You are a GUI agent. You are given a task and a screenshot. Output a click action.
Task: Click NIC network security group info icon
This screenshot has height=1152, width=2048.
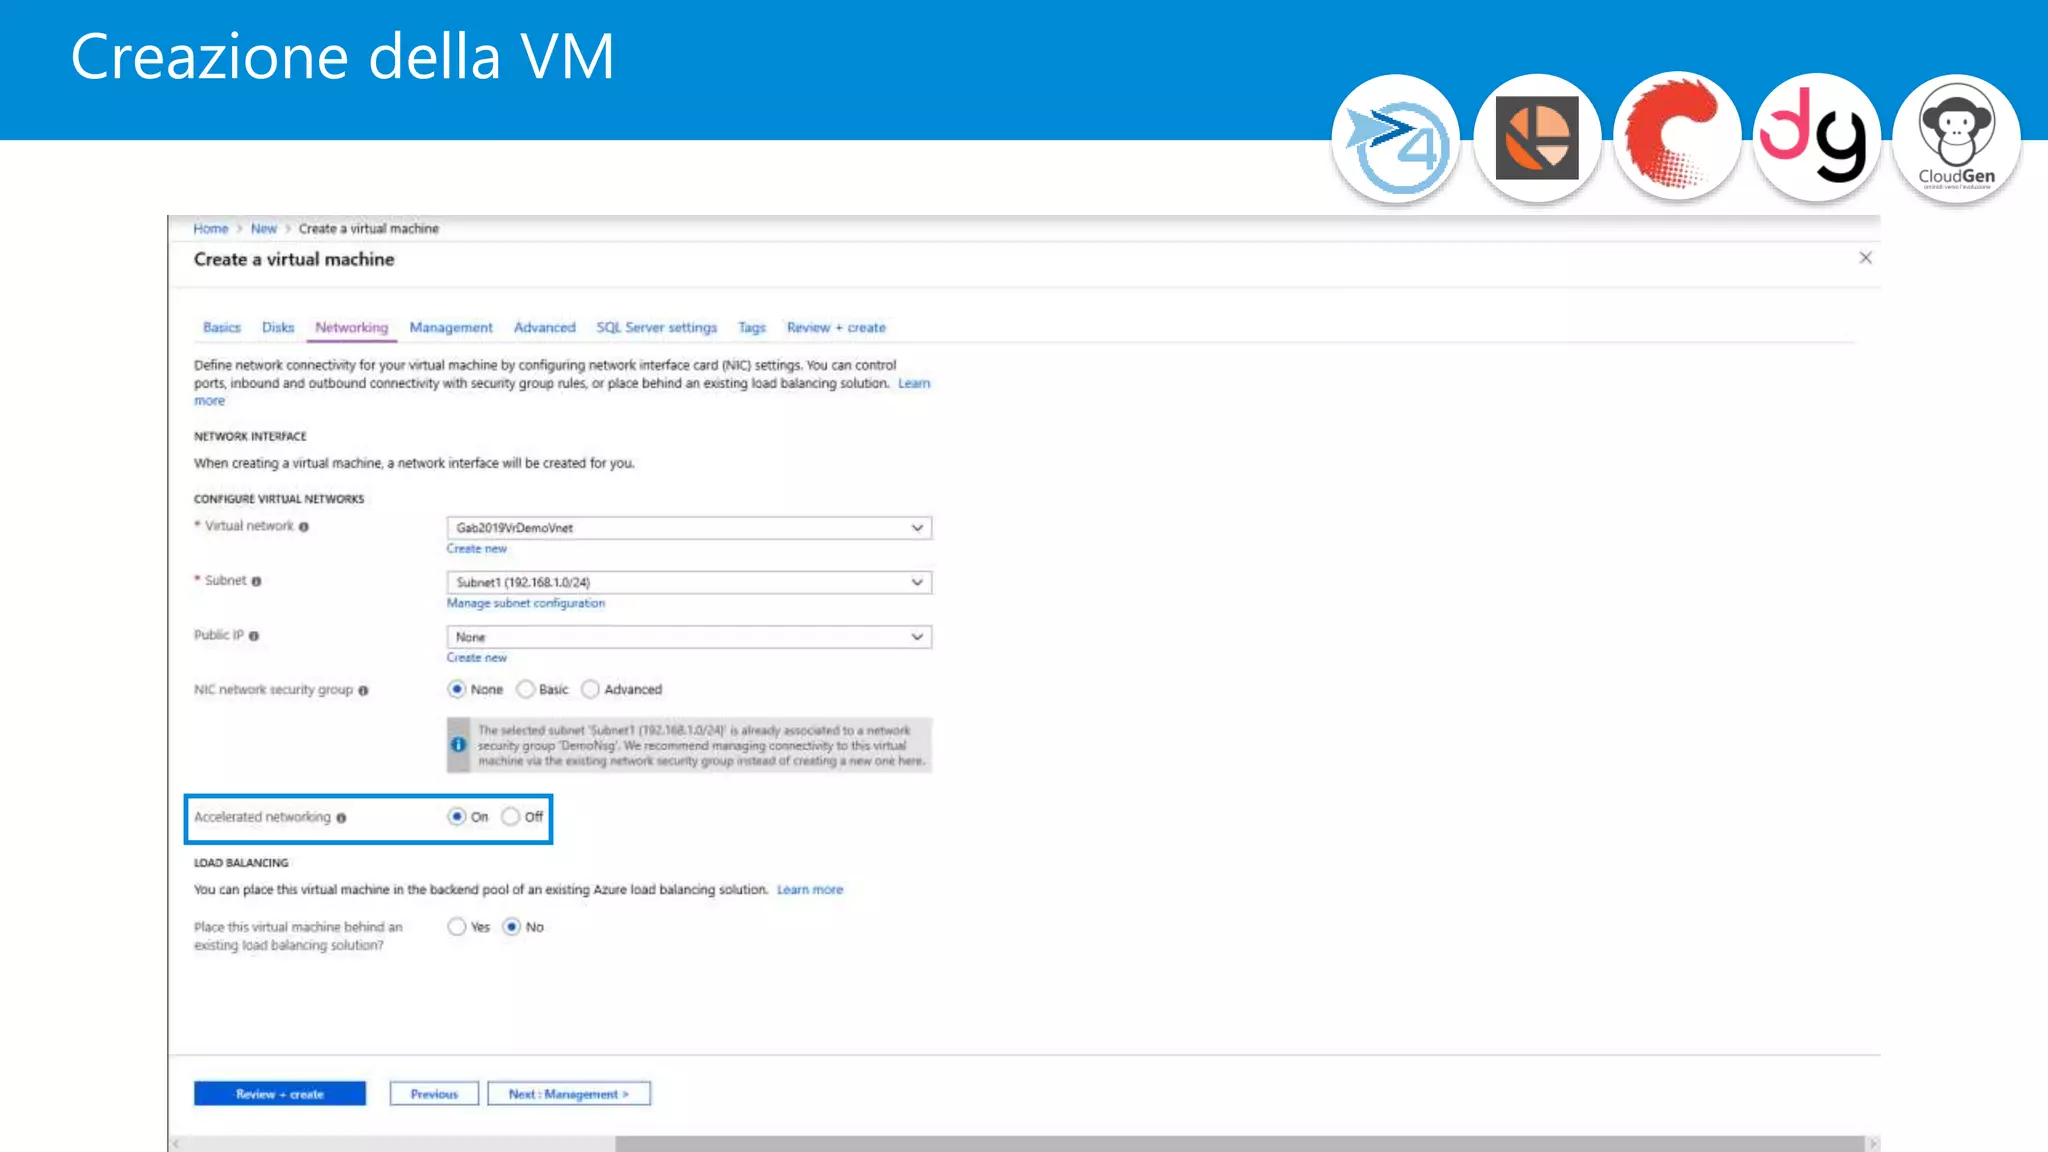click(x=363, y=690)
